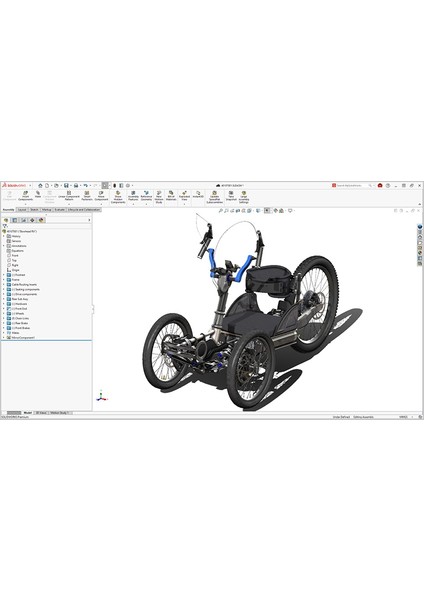Undo the last action using the Undo icon
This screenshot has height=600, width=424.
85,185
